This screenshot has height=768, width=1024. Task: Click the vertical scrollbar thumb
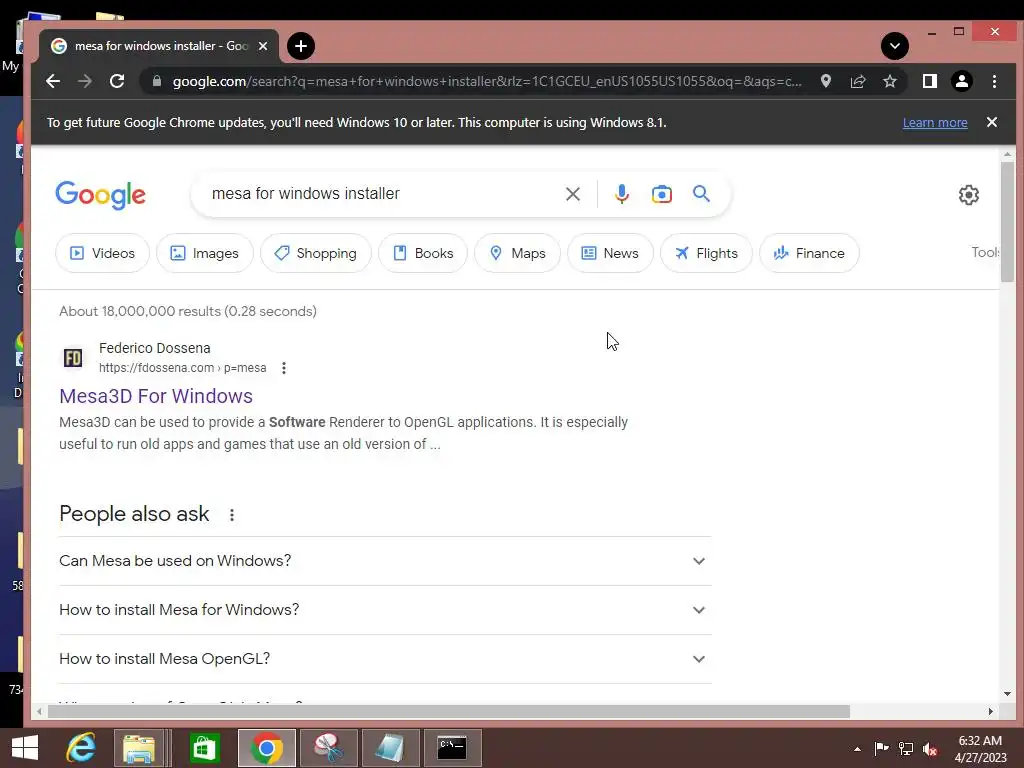(x=1007, y=222)
